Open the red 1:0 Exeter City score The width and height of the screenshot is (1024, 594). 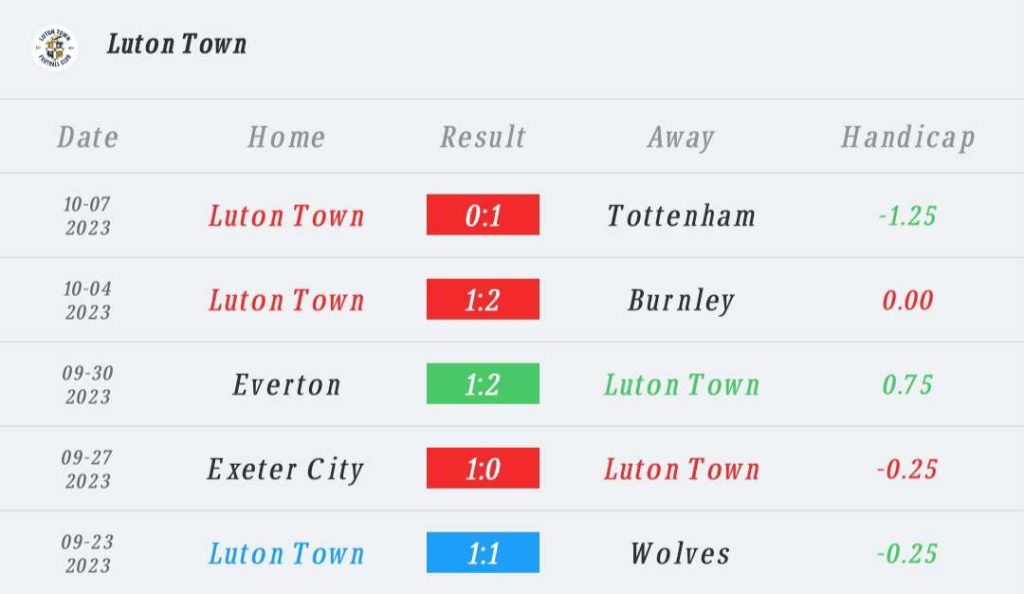click(x=483, y=468)
